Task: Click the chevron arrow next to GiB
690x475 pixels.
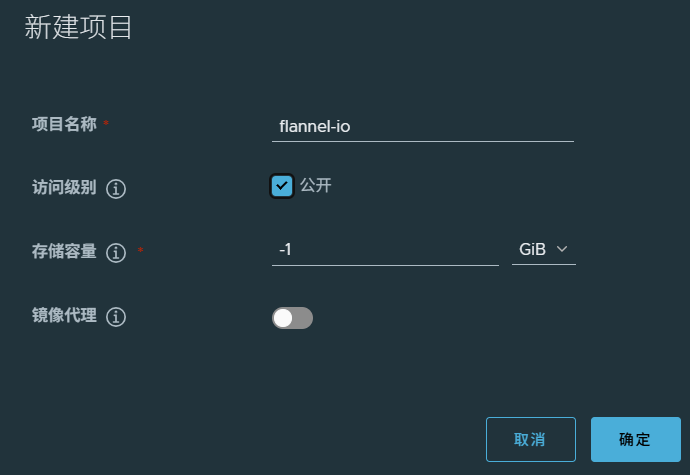Action: [x=562, y=249]
